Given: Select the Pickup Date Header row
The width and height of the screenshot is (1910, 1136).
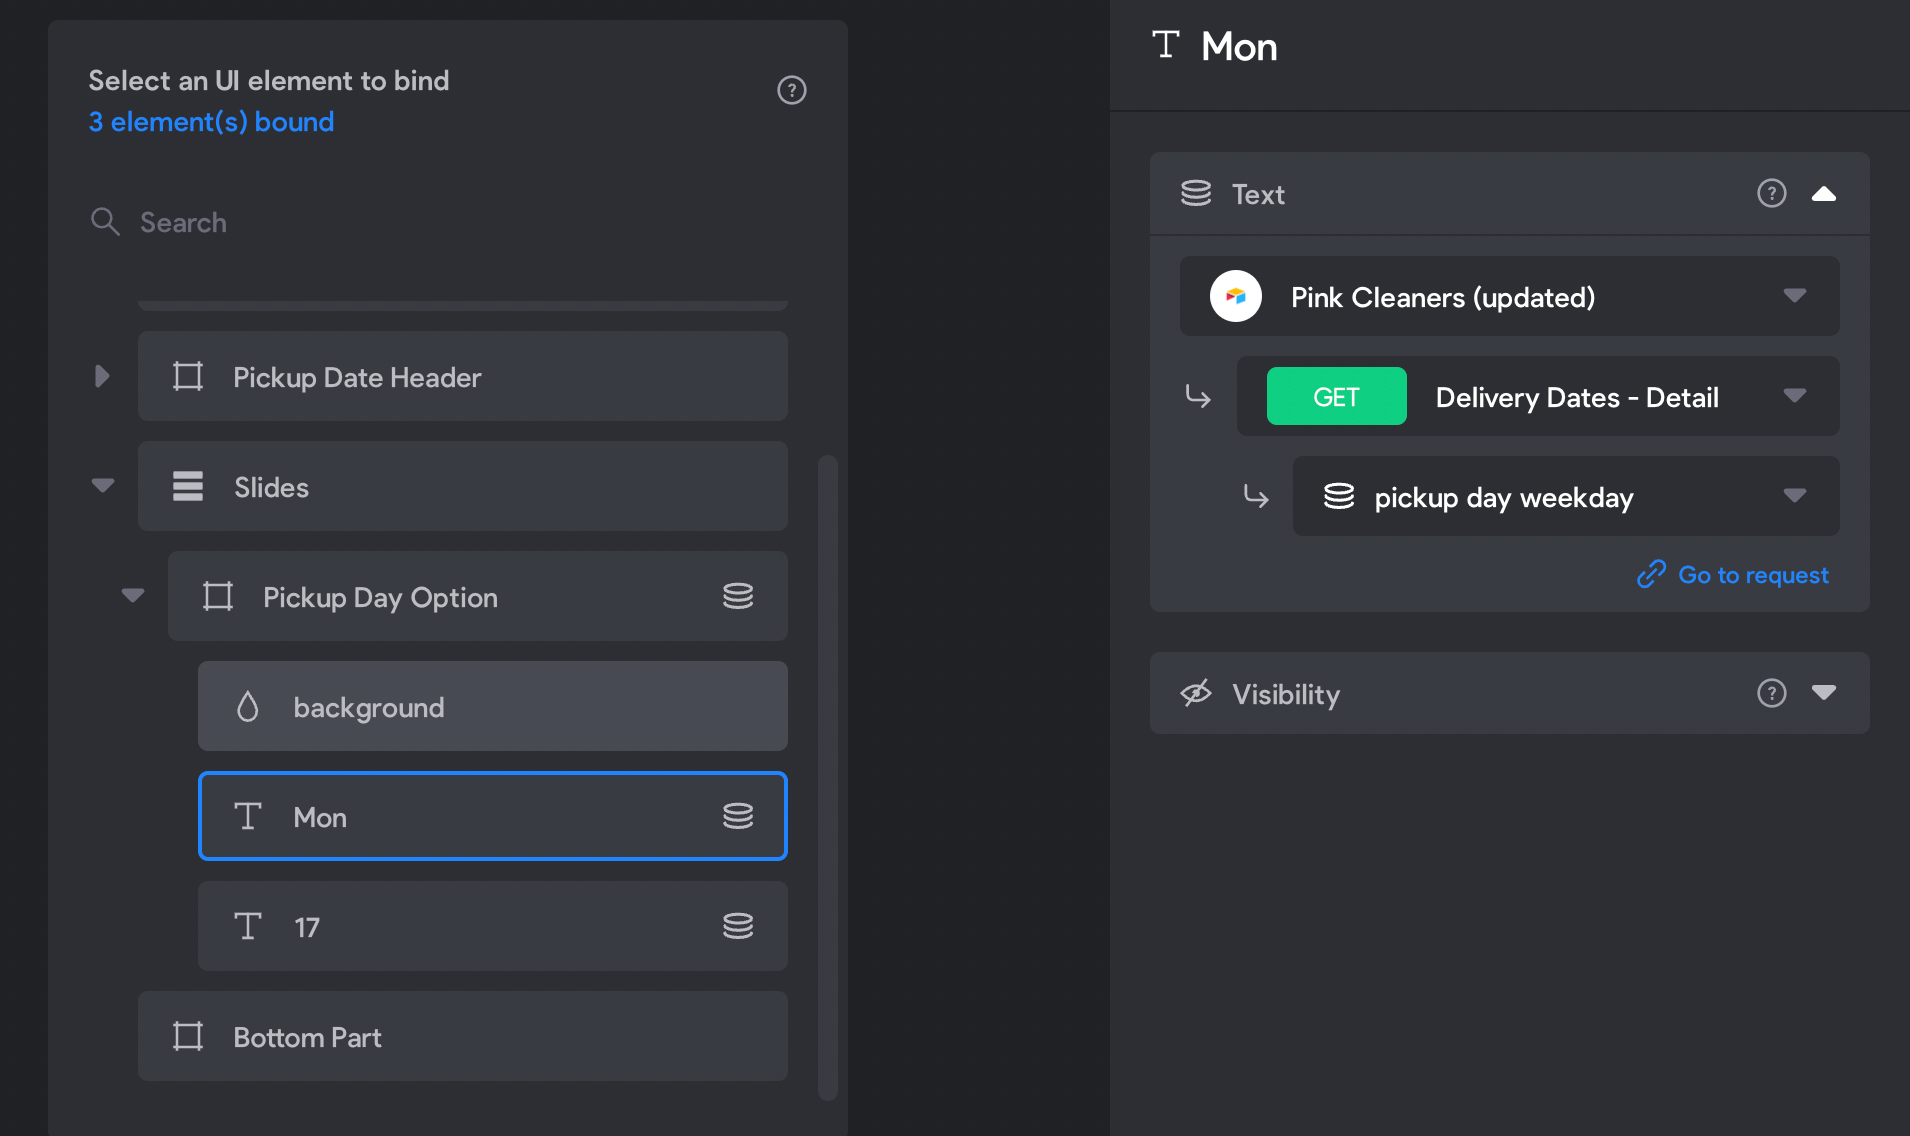Looking at the screenshot, I should coord(462,376).
